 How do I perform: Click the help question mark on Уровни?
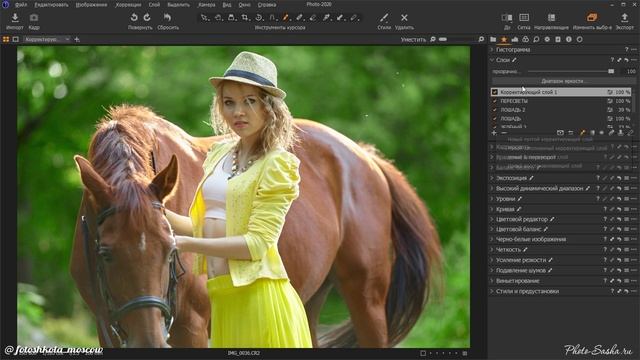click(598, 199)
